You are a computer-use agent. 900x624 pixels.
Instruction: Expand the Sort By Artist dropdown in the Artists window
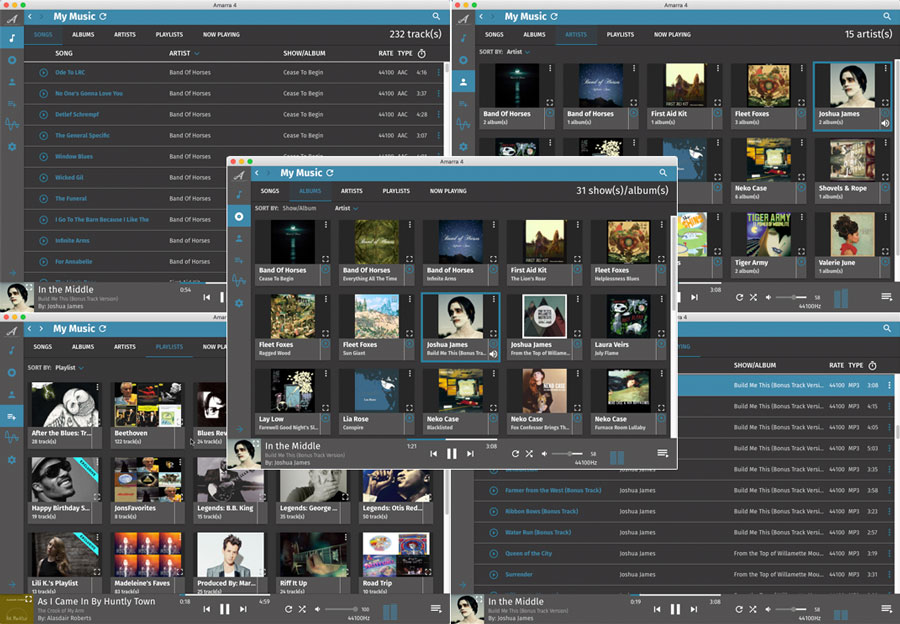[x=519, y=51]
